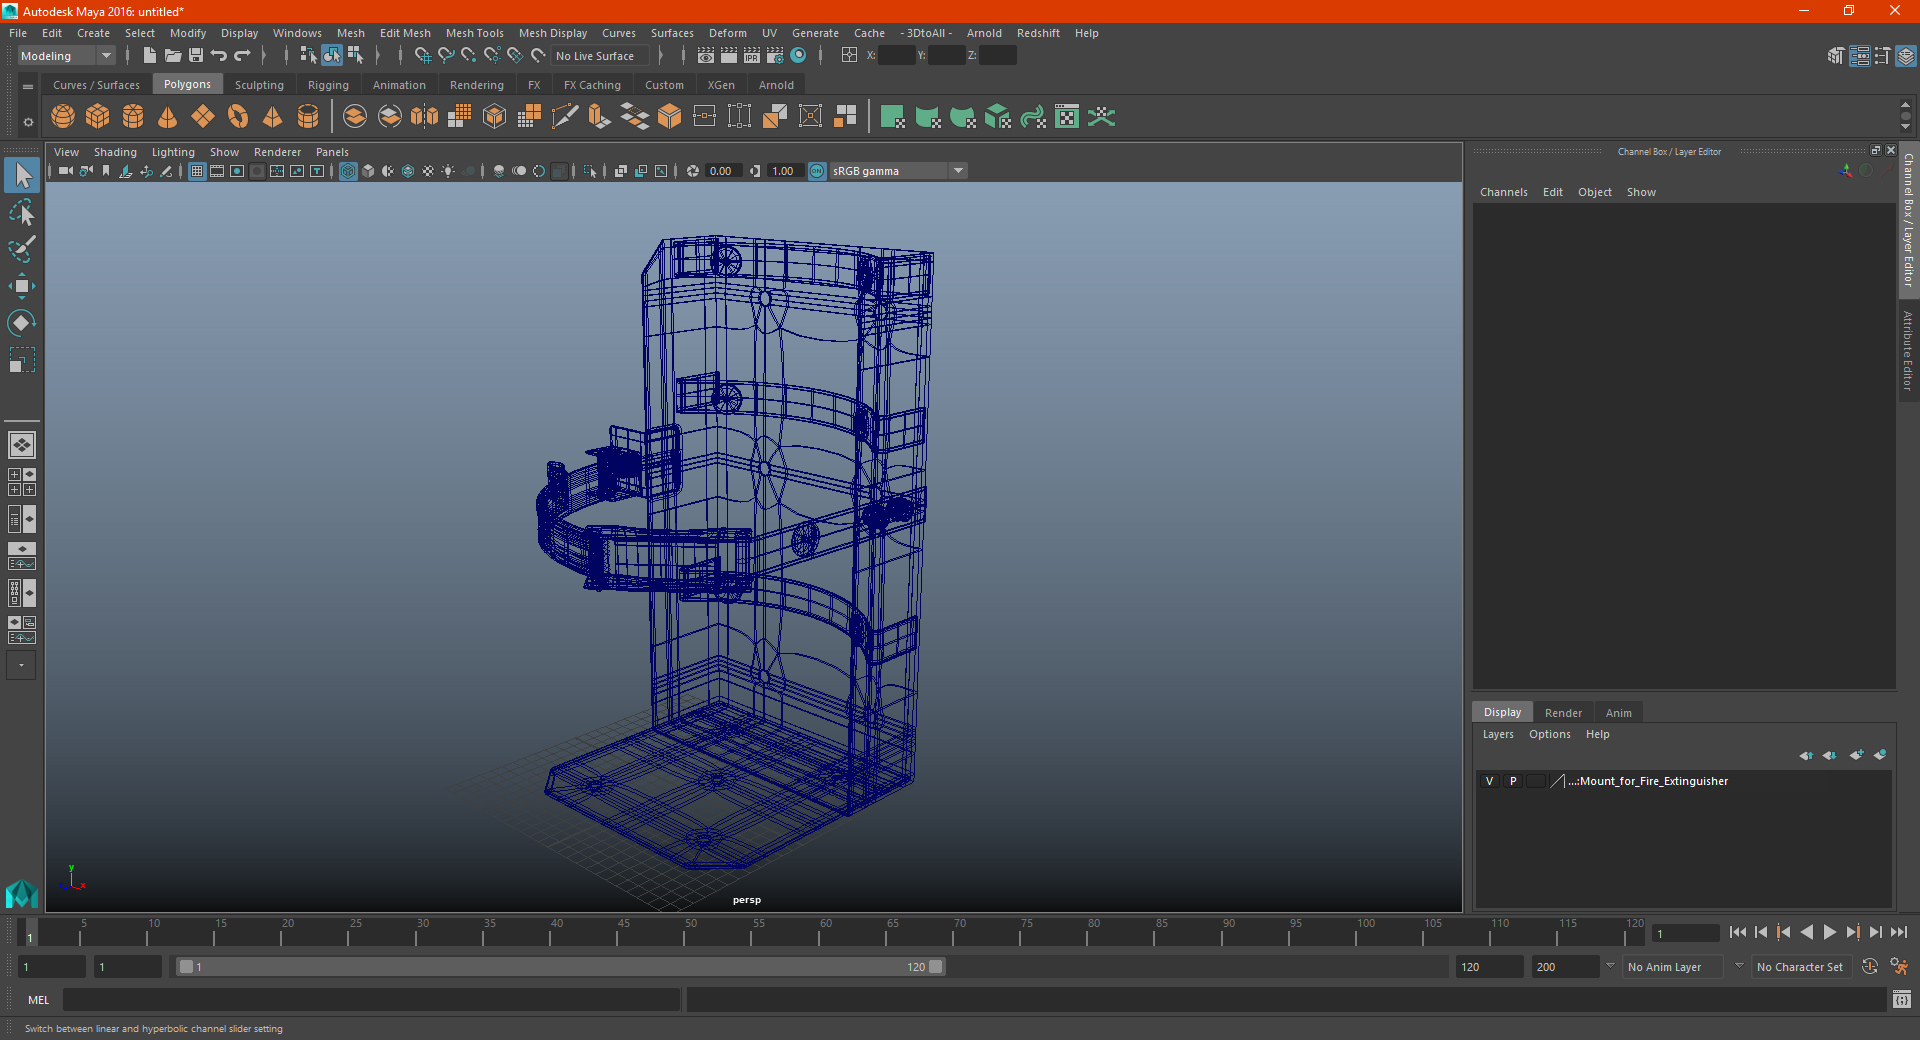Expand the shelf scroll down arrow

[1905, 128]
